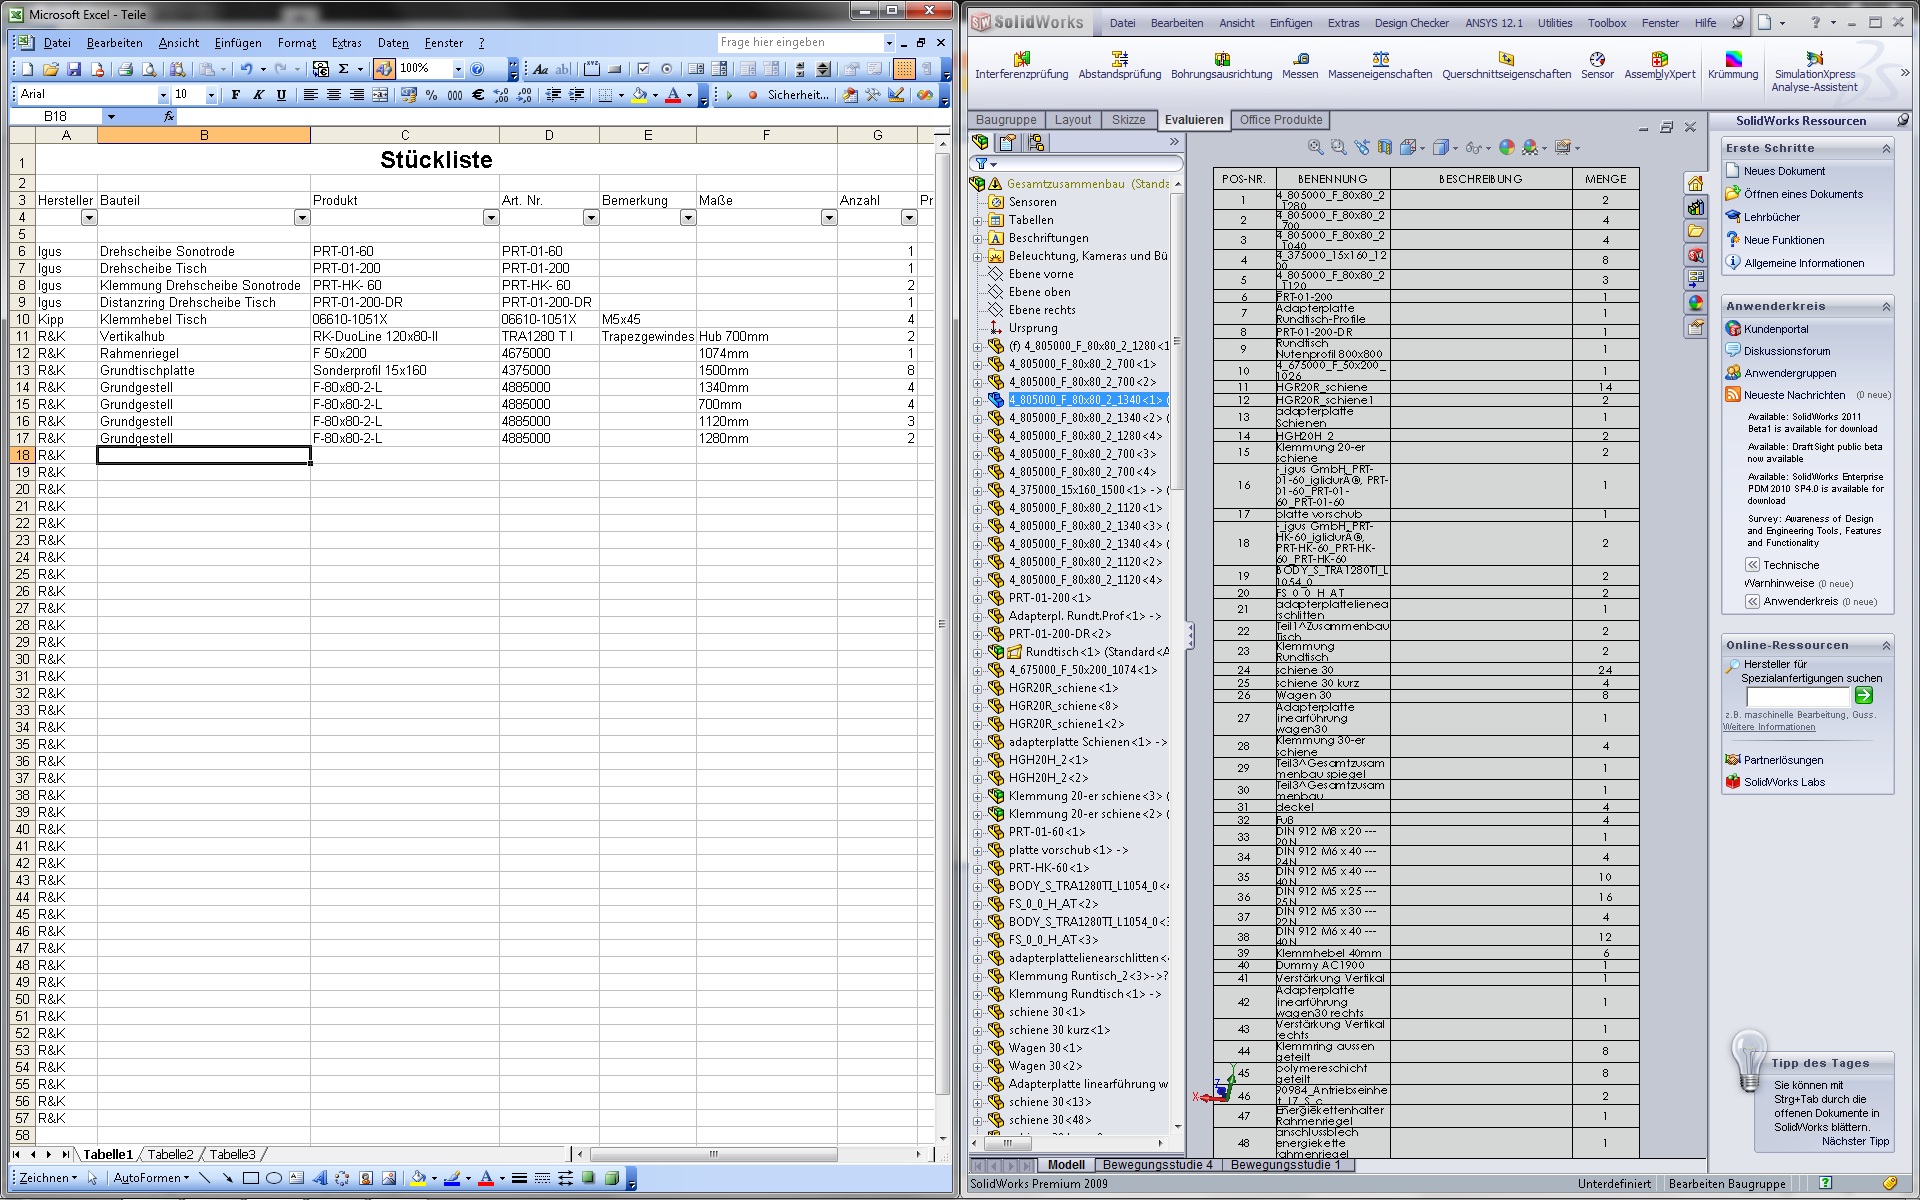This screenshot has width=1920, height=1200.
Task: Toggle Italic (K) formatting in Excel
Action: tap(258, 95)
